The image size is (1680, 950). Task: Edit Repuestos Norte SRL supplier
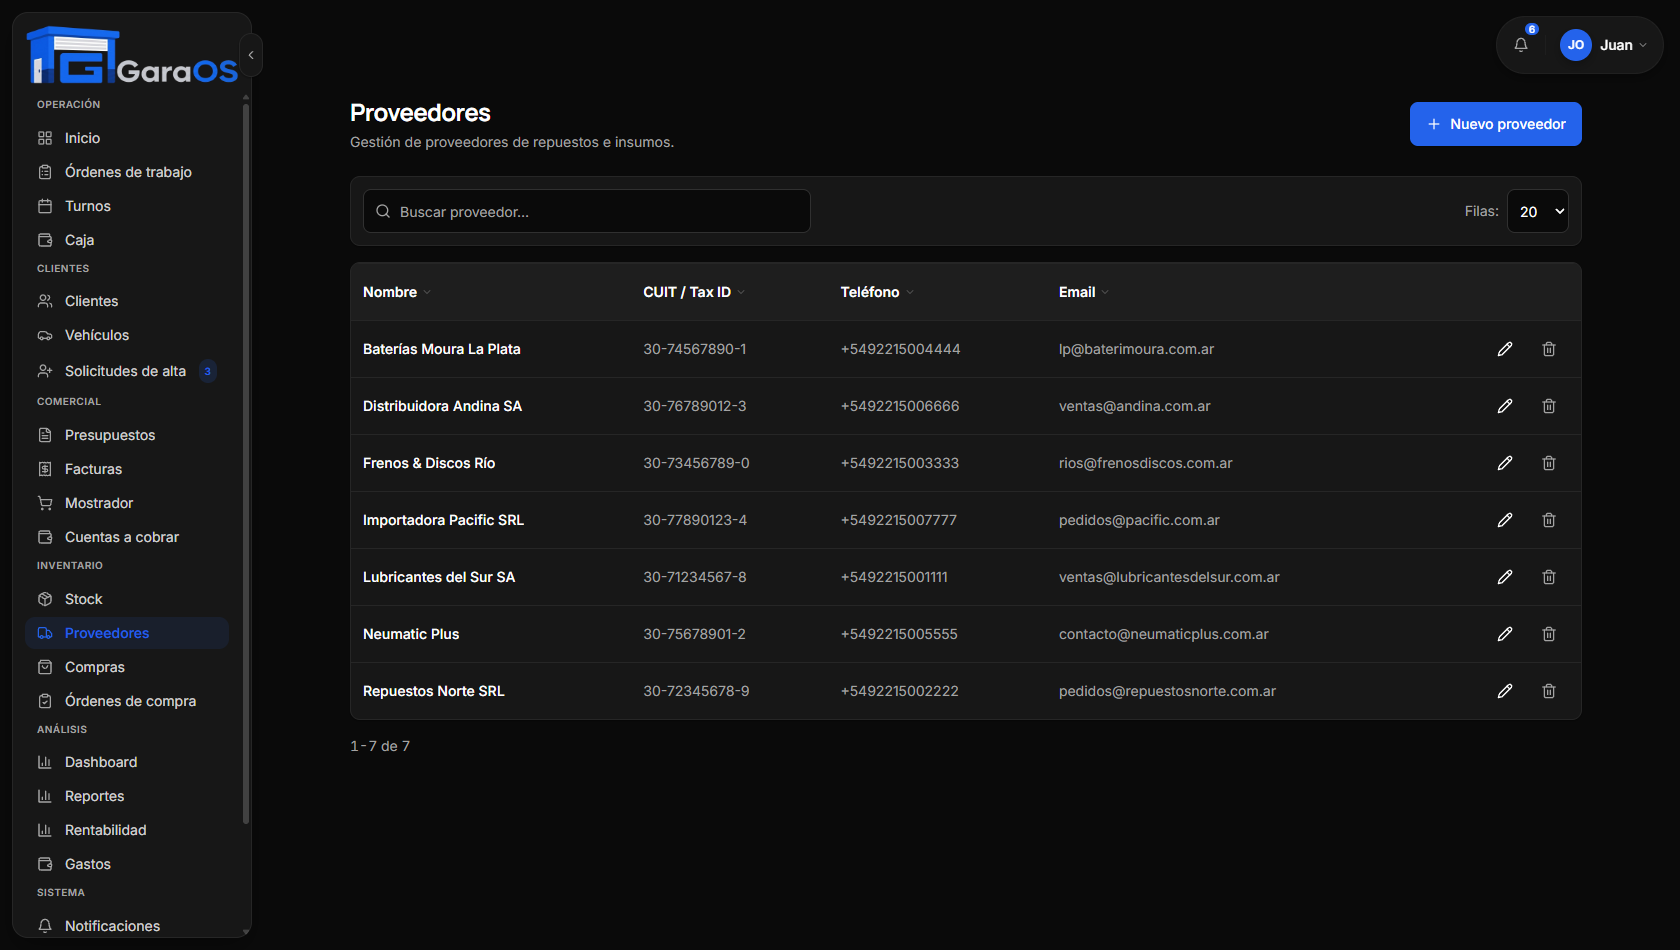[x=1505, y=691]
